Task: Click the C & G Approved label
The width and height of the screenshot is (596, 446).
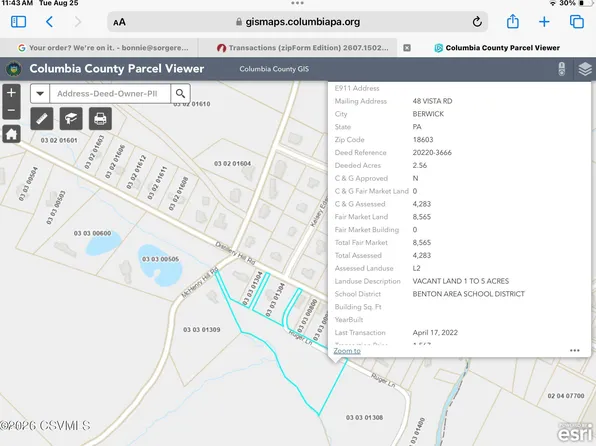Action: (x=361, y=178)
